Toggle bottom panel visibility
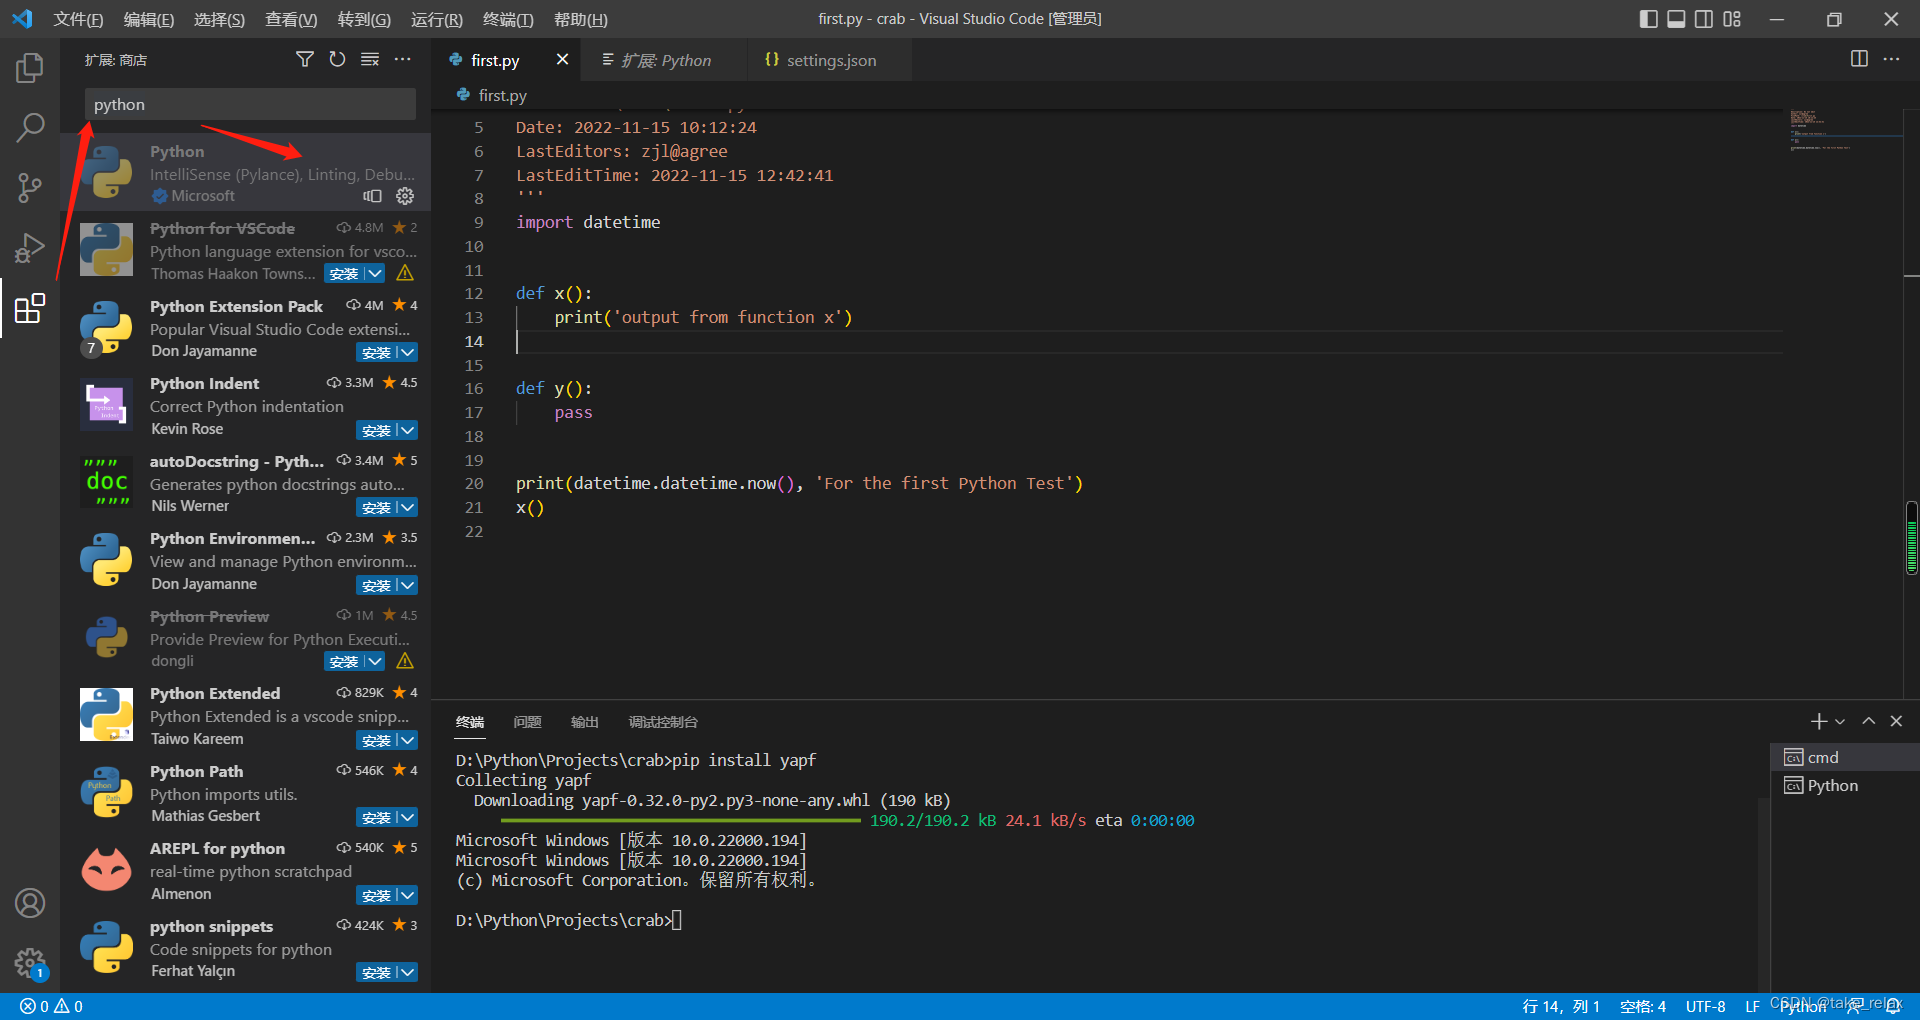 point(1676,19)
